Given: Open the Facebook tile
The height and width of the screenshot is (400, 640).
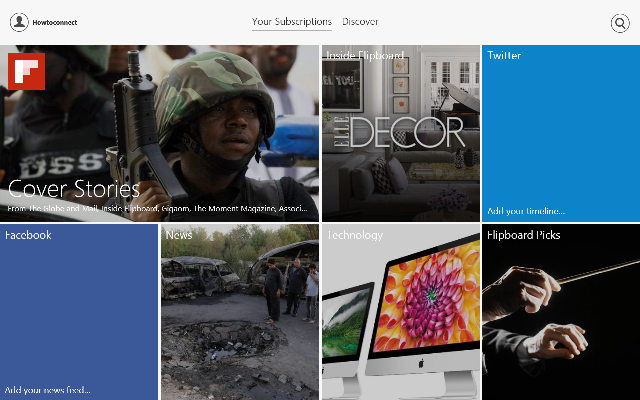Looking at the screenshot, I should (x=79, y=312).
